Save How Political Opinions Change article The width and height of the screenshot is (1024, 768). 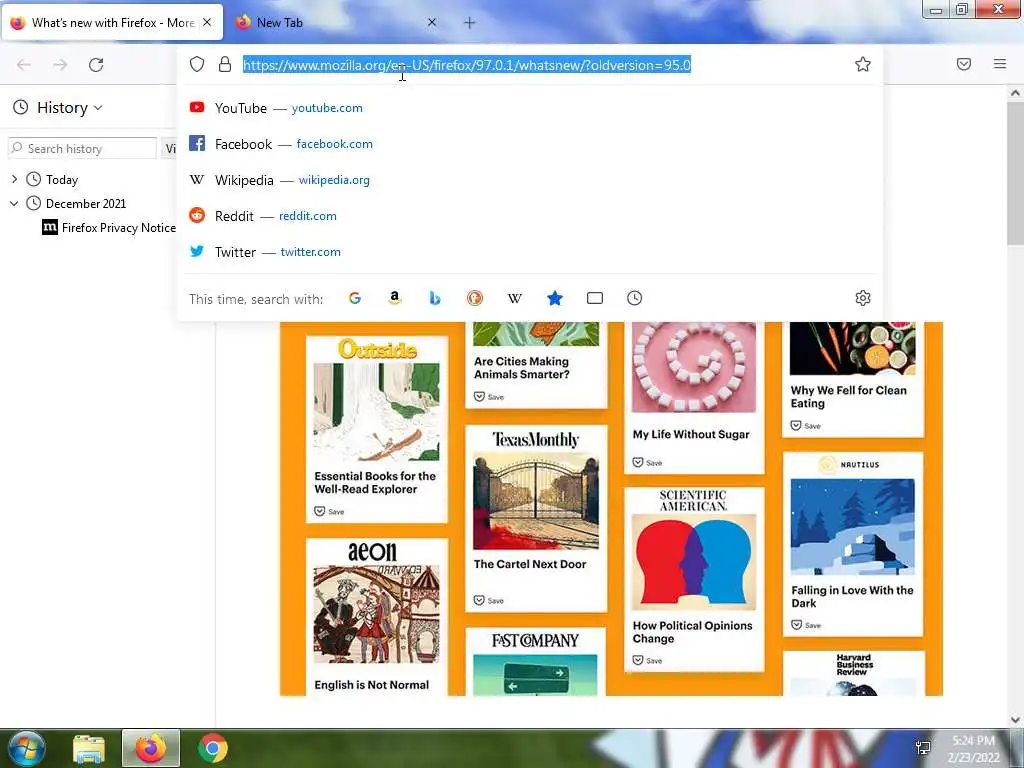pyautogui.click(x=647, y=660)
